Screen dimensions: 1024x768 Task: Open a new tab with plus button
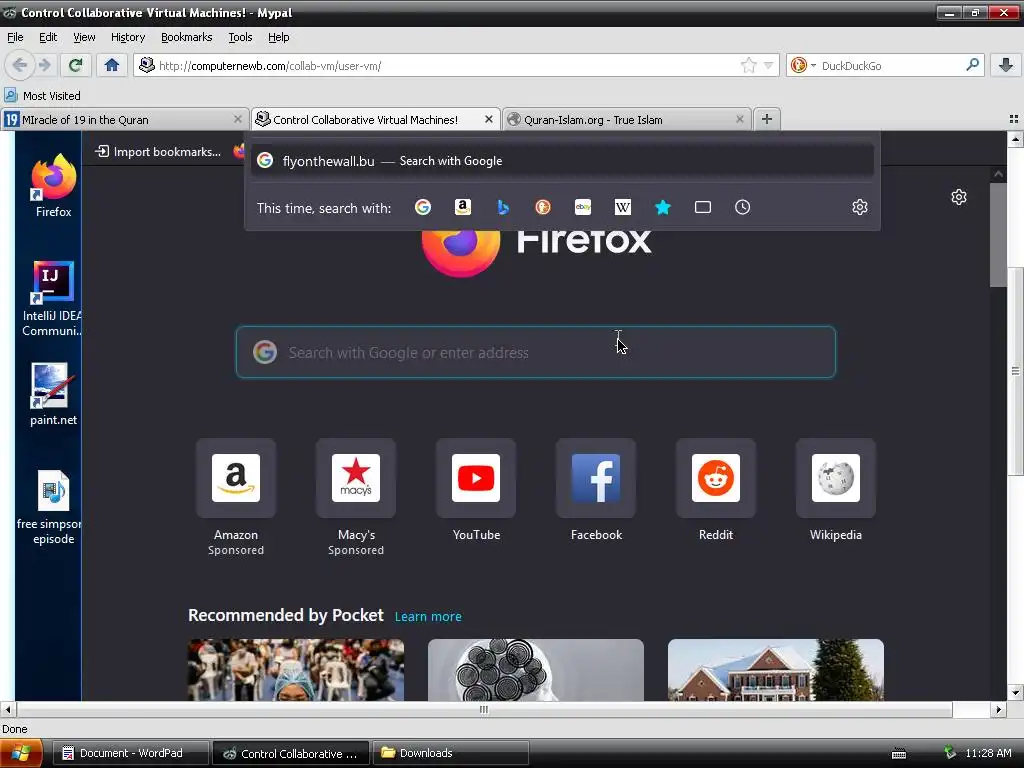pyautogui.click(x=767, y=119)
